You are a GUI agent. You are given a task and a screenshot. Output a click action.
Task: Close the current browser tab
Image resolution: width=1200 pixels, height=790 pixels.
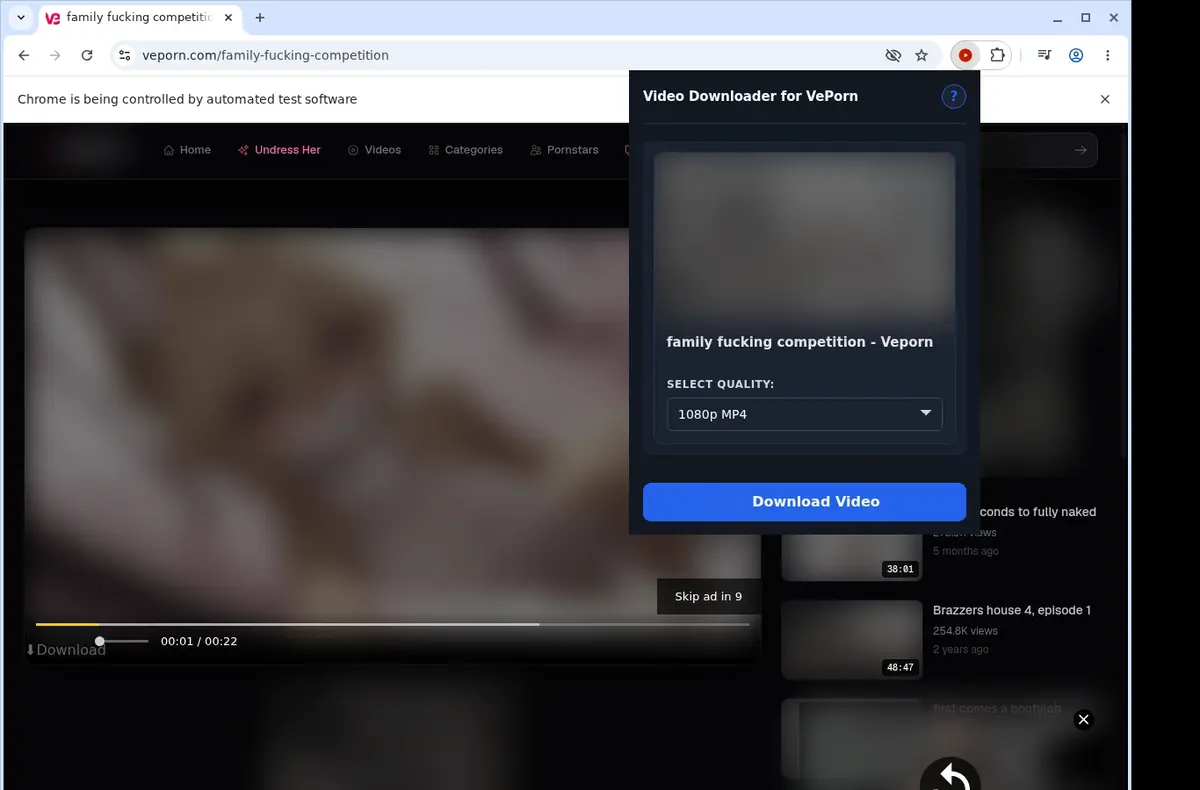(x=228, y=18)
